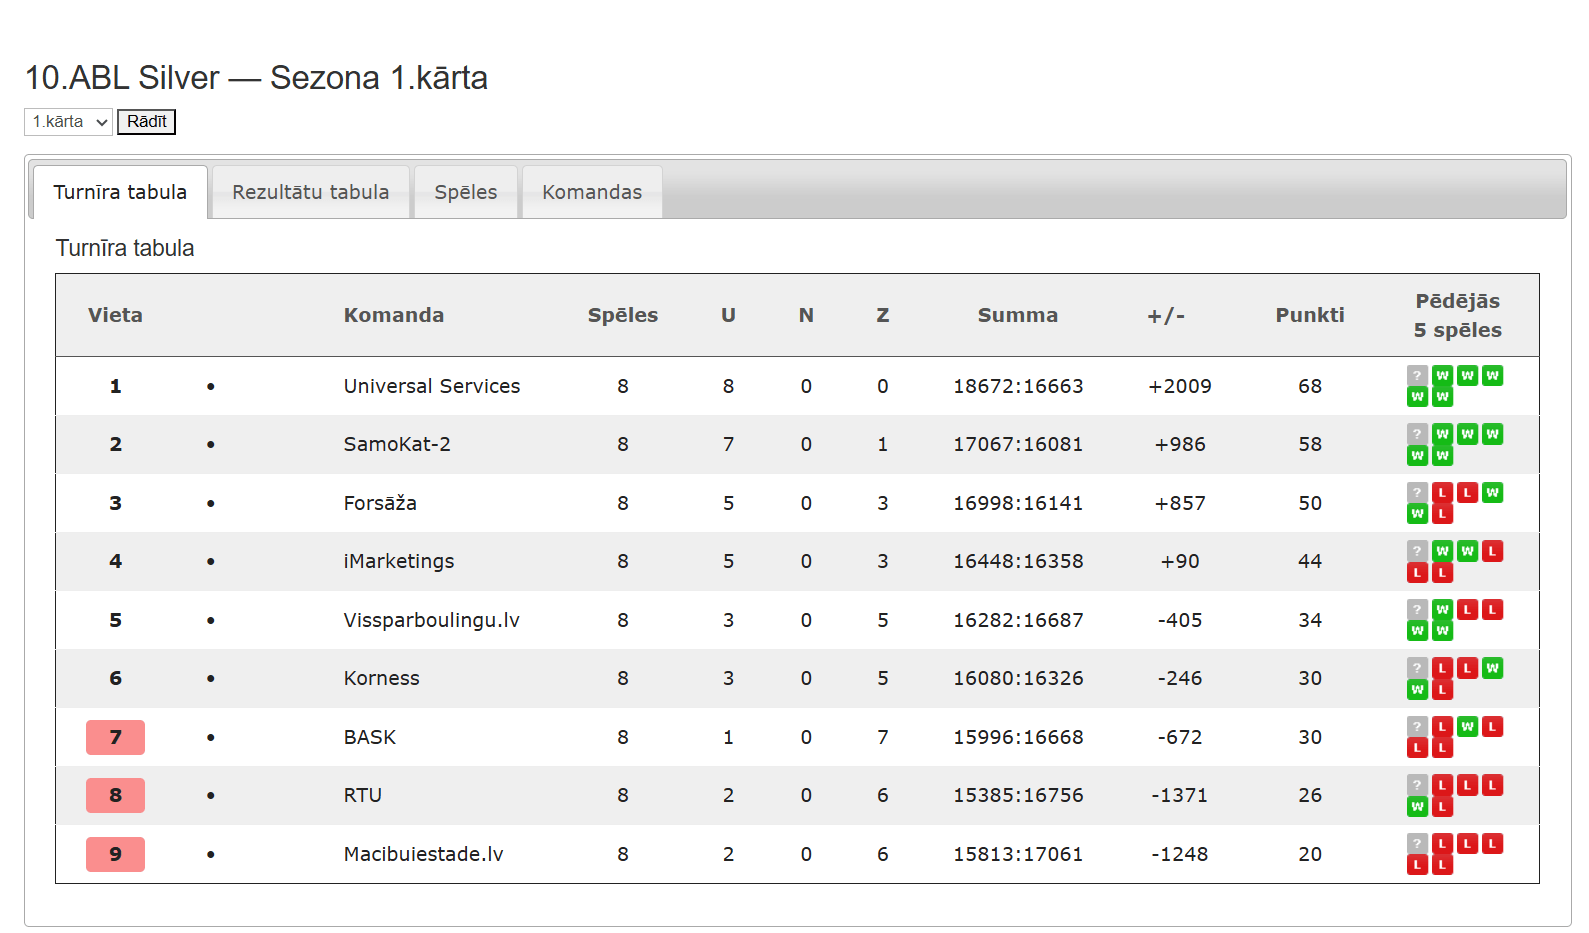Screen dimensions: 1589x933
Task: Click the Z column header
Action: tap(883, 315)
